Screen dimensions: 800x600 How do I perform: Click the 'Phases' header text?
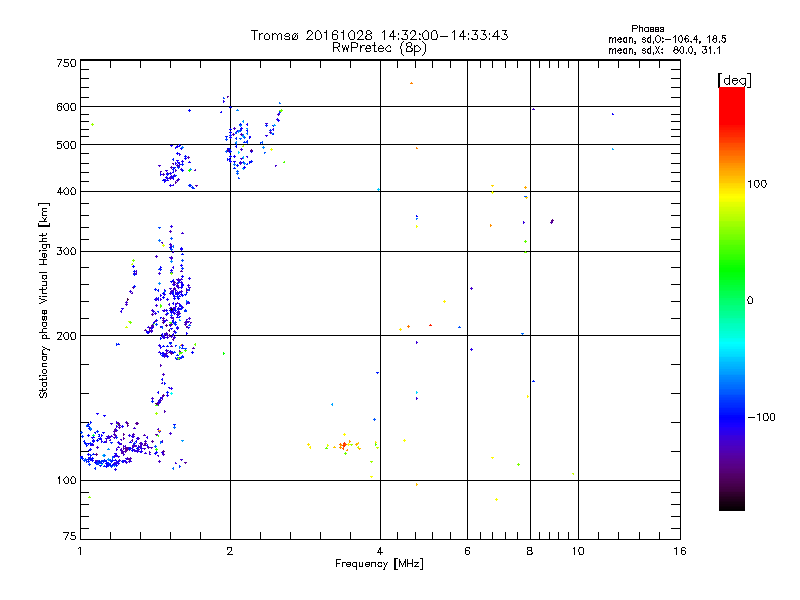coord(647,29)
